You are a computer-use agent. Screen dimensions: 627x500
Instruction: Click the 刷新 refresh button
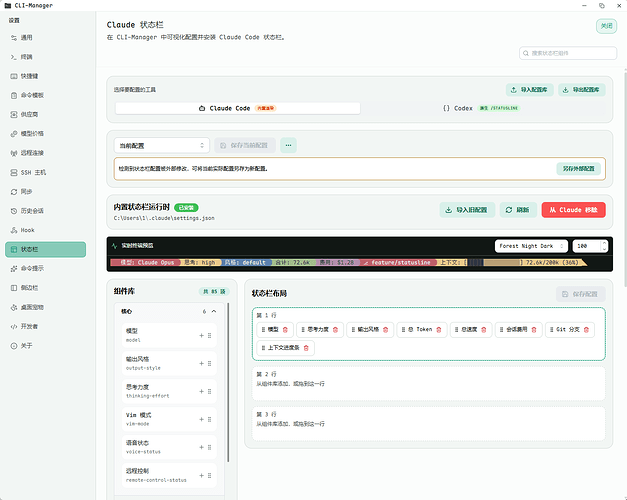point(518,210)
